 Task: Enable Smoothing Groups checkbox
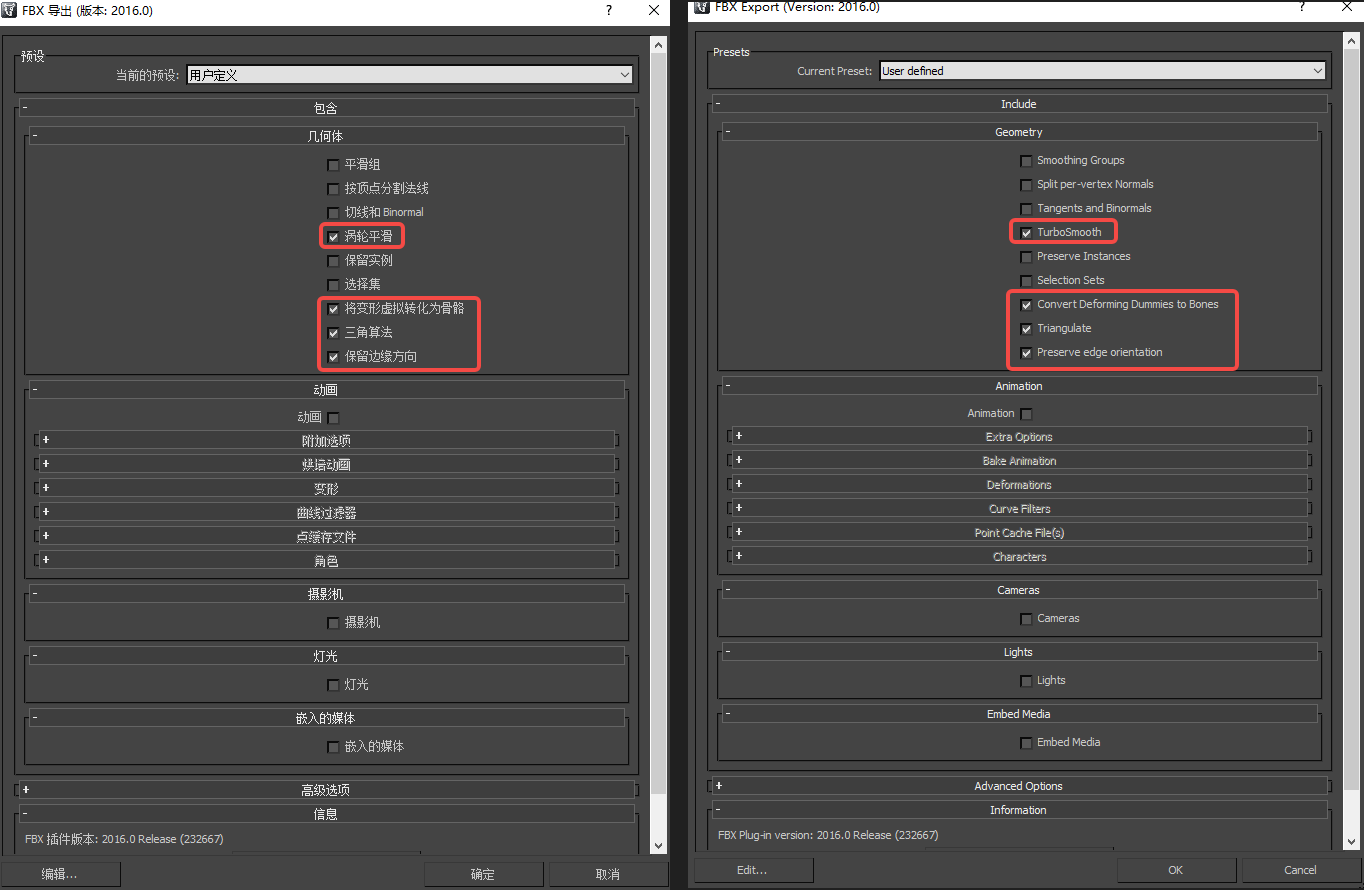1026,161
